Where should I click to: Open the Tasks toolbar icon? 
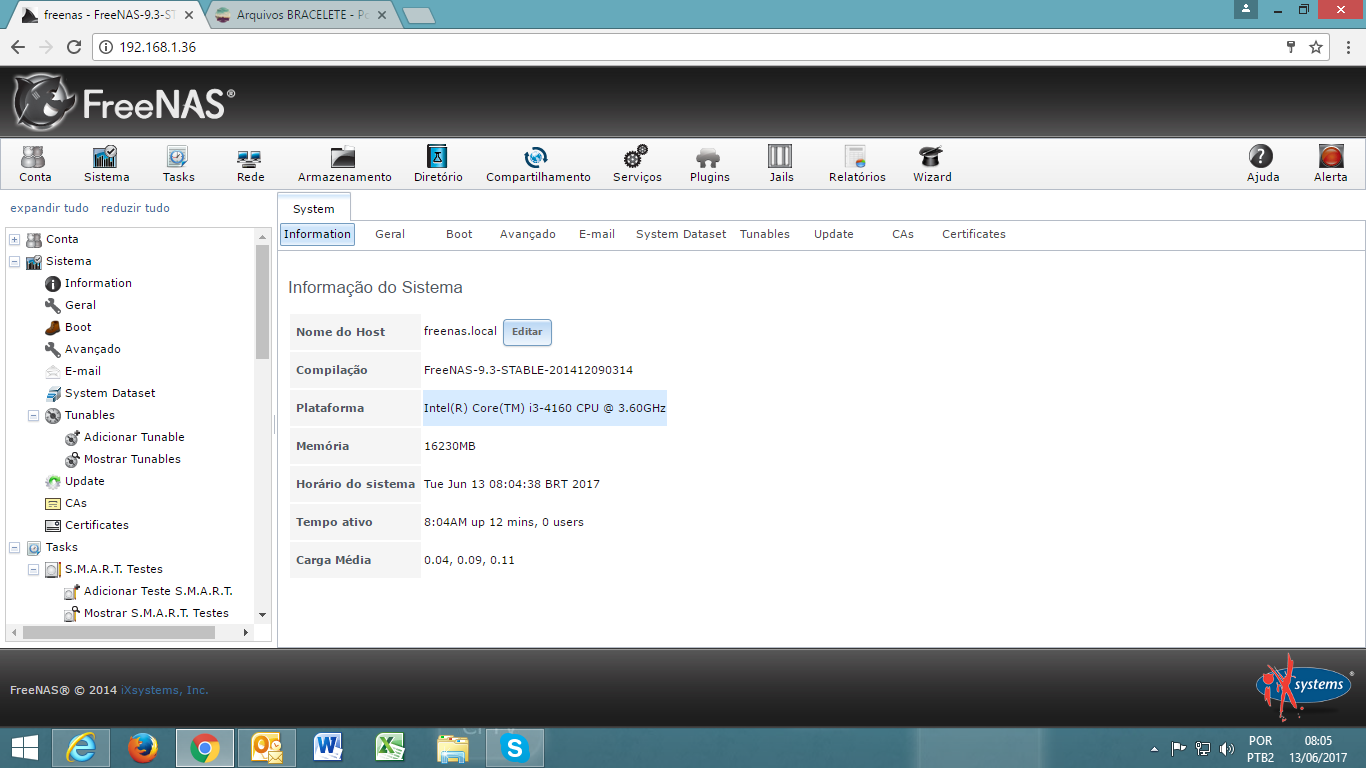click(178, 164)
